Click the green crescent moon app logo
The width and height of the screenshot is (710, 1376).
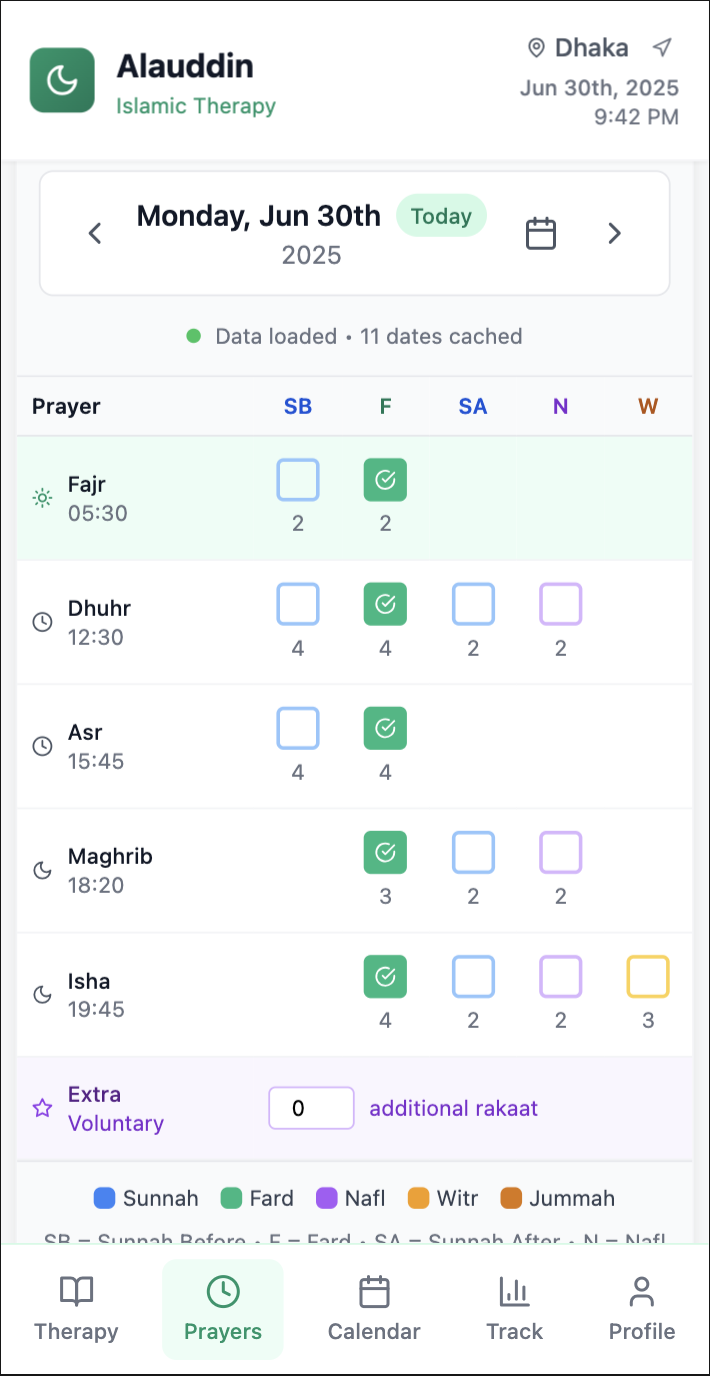(62, 80)
